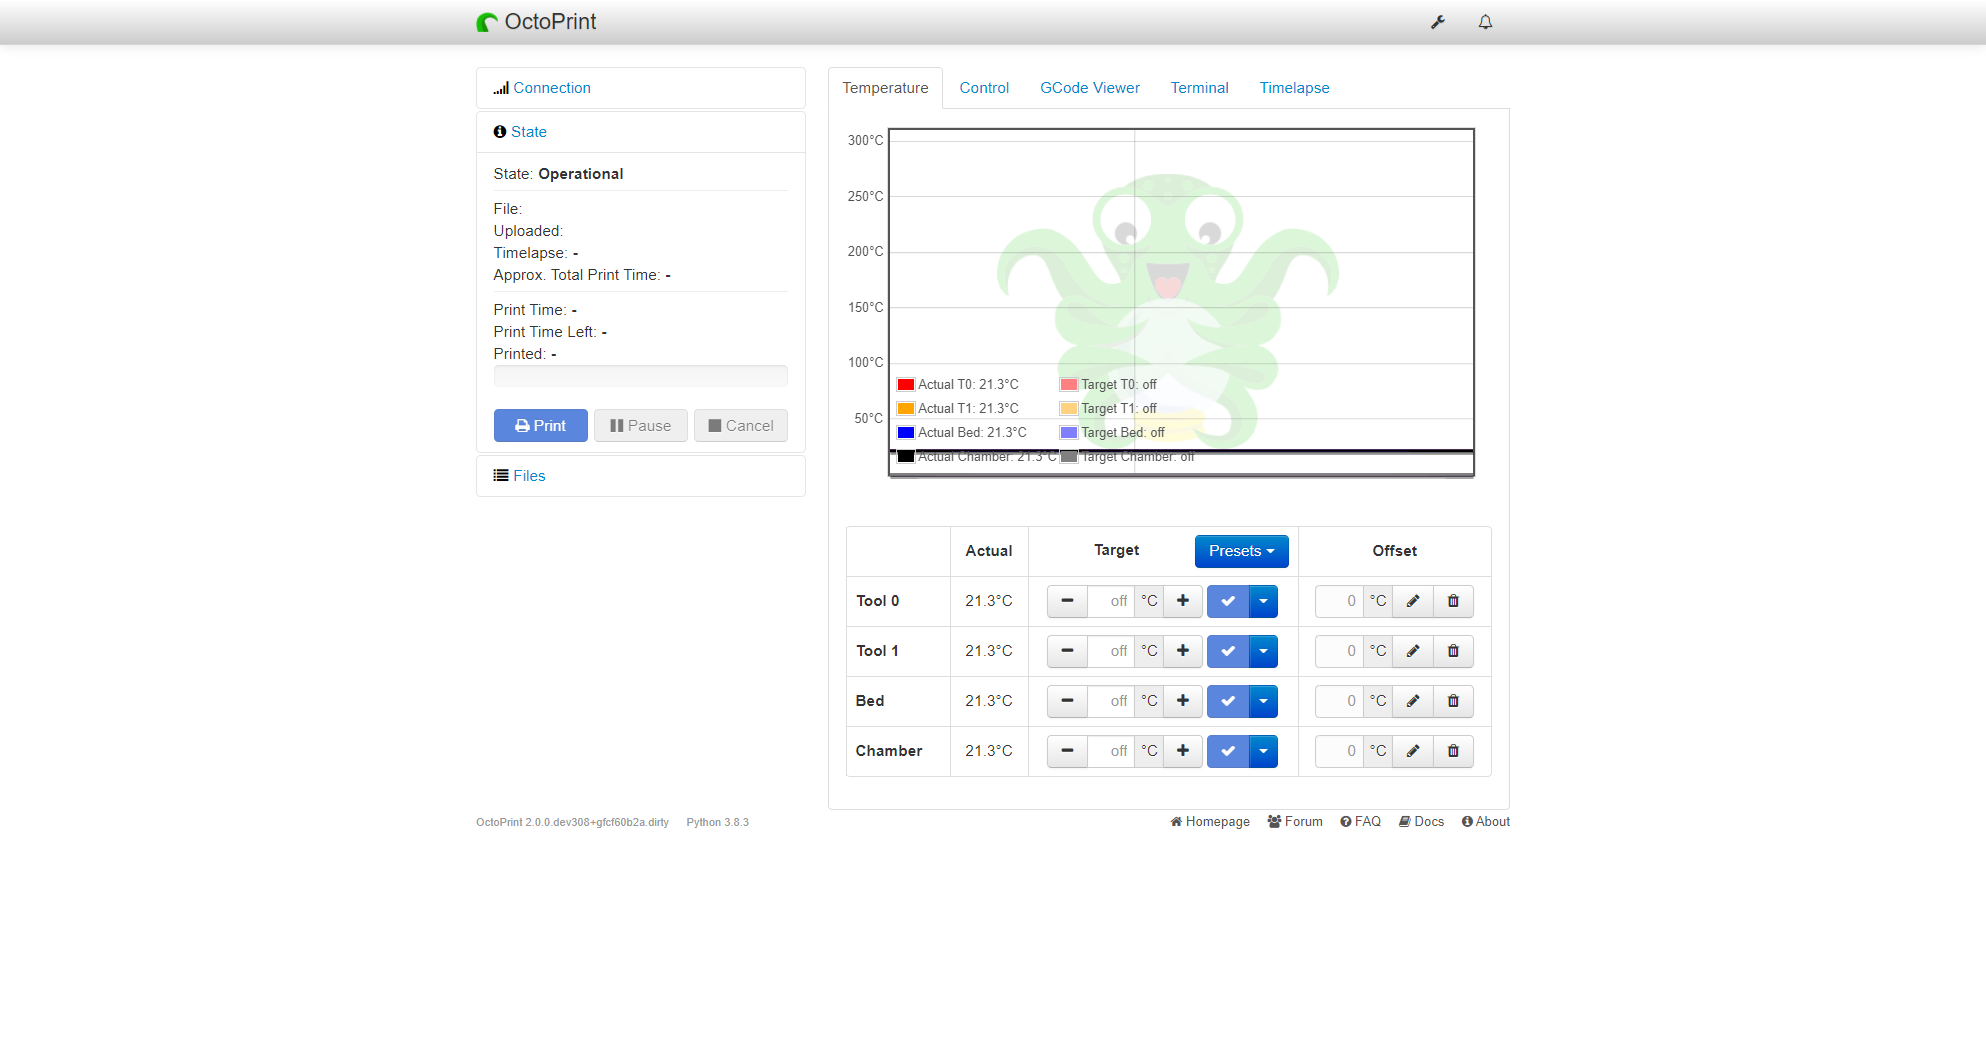Open Tool 1 target preset dropdown arrow
Viewport: 1986px width, 1049px height.
tap(1263, 651)
